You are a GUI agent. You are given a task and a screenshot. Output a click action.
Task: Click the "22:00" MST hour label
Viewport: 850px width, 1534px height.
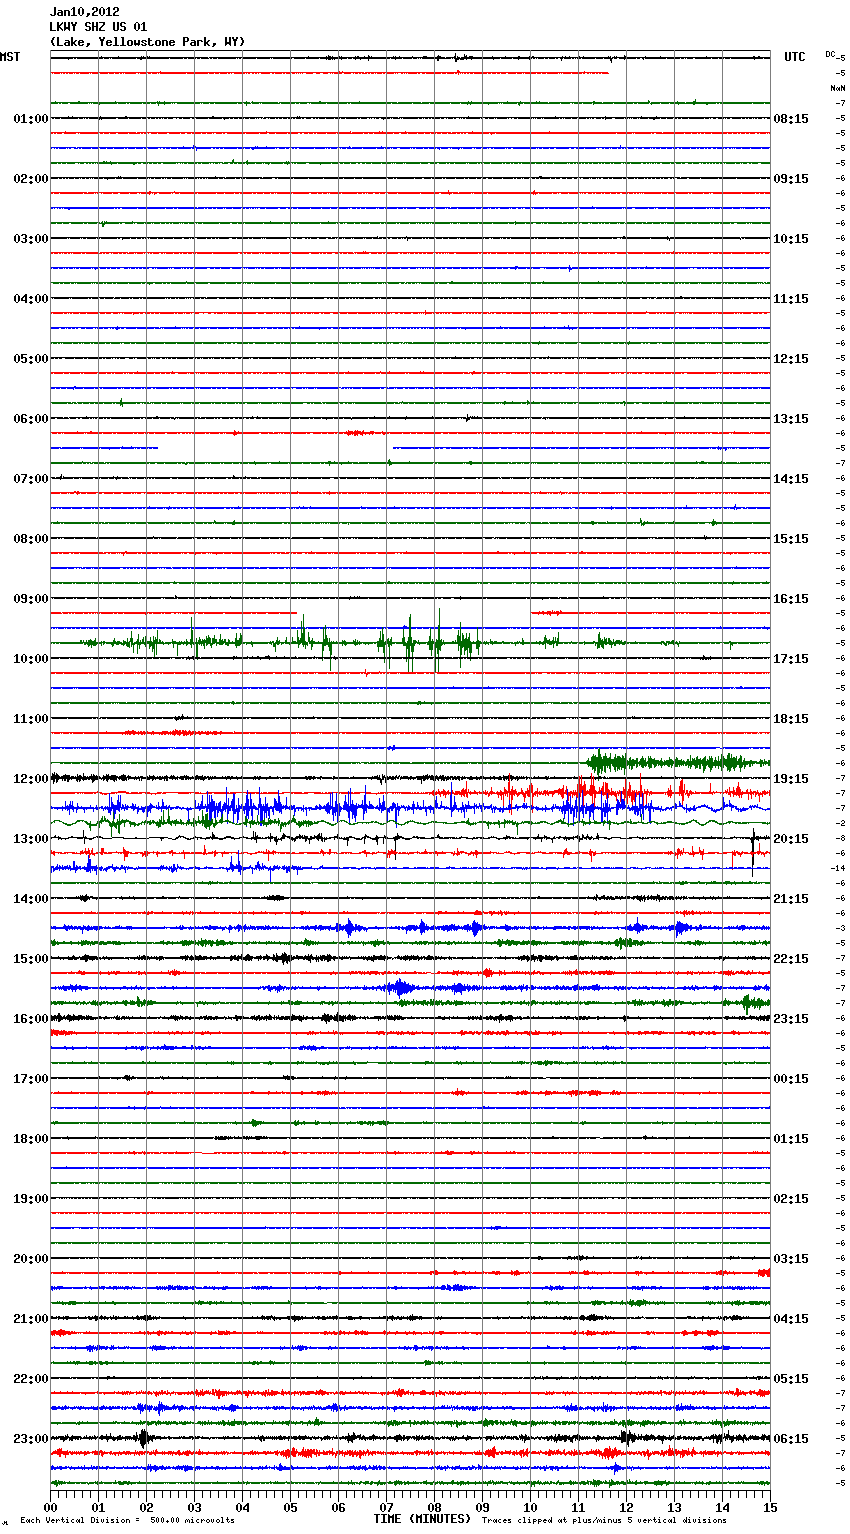coord(31,1379)
